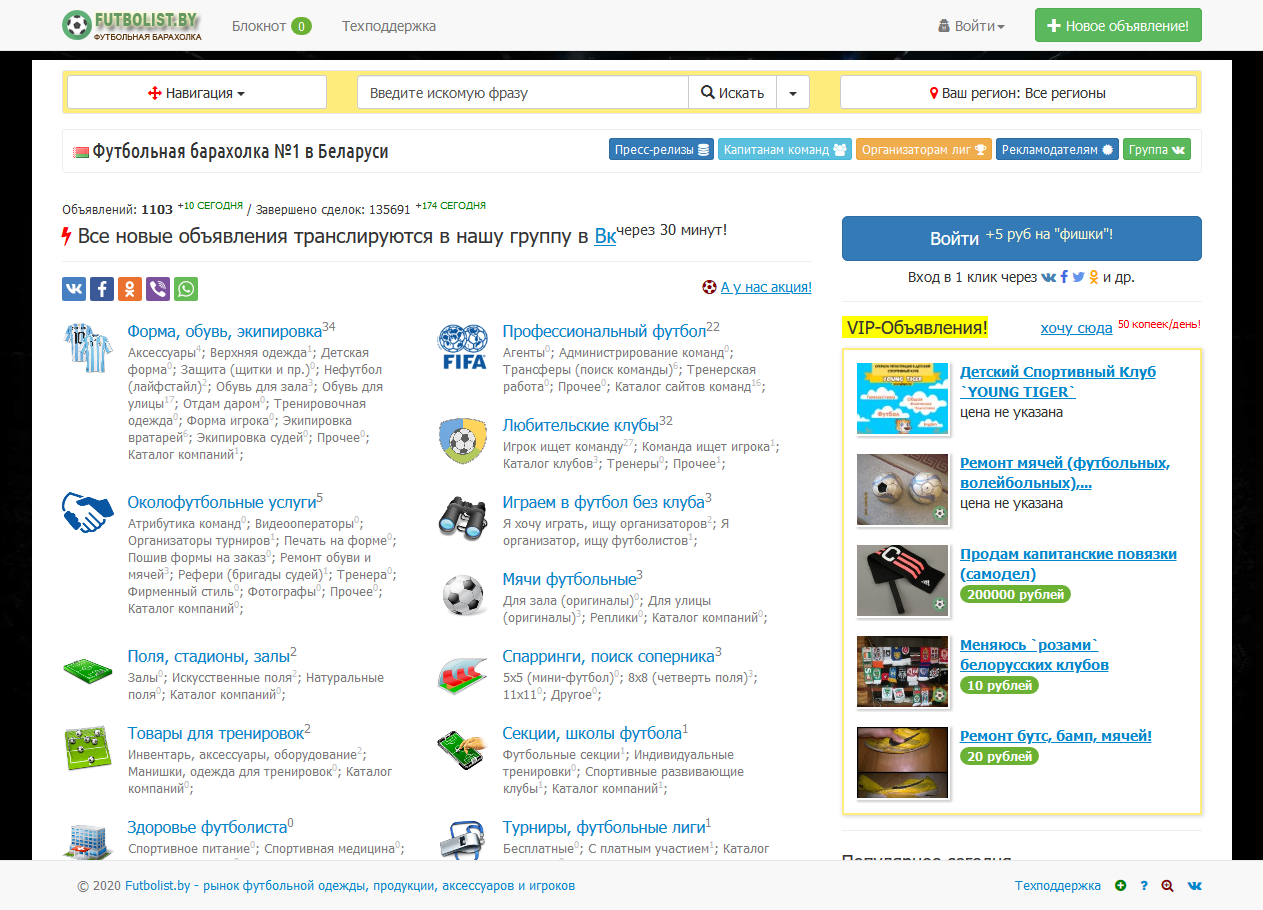The height and width of the screenshot is (910, 1263).
Task: Click the handshake services category icon
Action: coord(87,513)
